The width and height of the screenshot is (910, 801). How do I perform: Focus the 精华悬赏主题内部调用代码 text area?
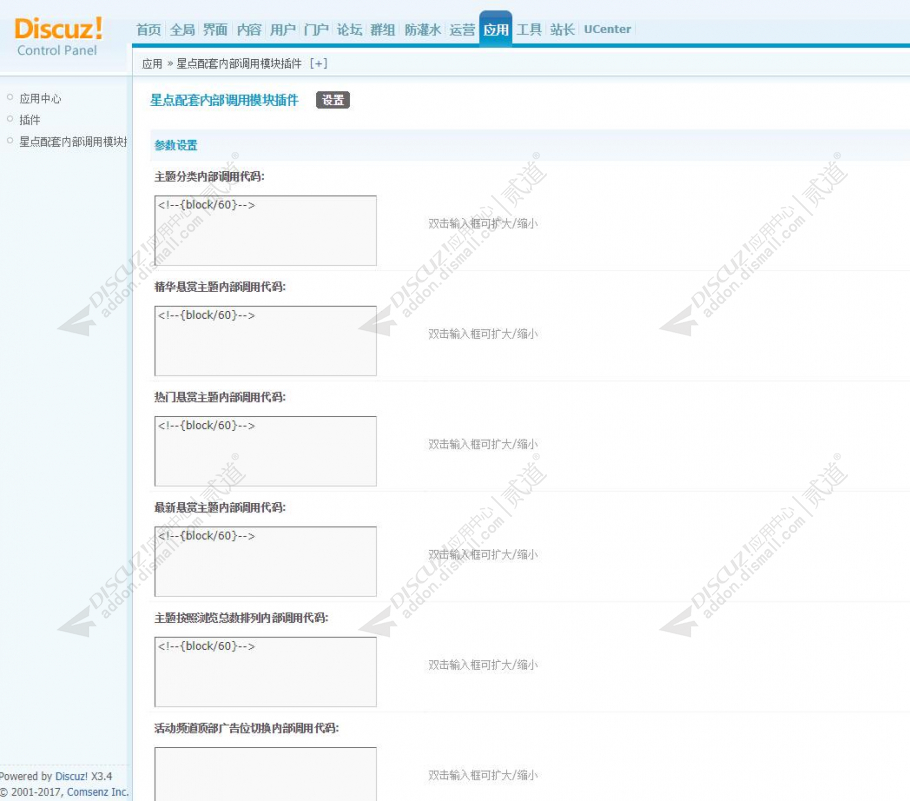(265, 341)
